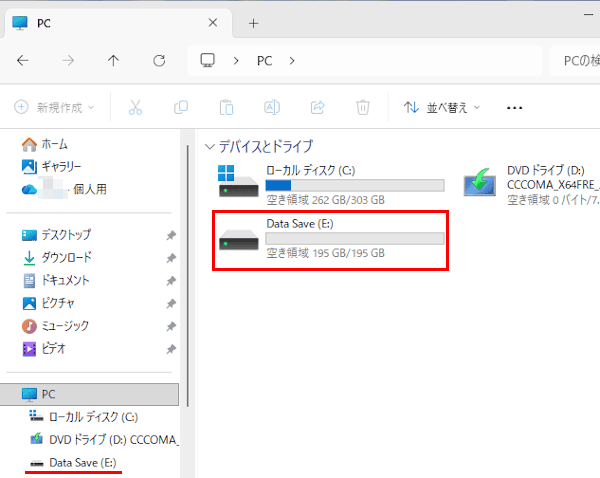
Task: Open ピクチャ in quick access
Action: [48, 303]
